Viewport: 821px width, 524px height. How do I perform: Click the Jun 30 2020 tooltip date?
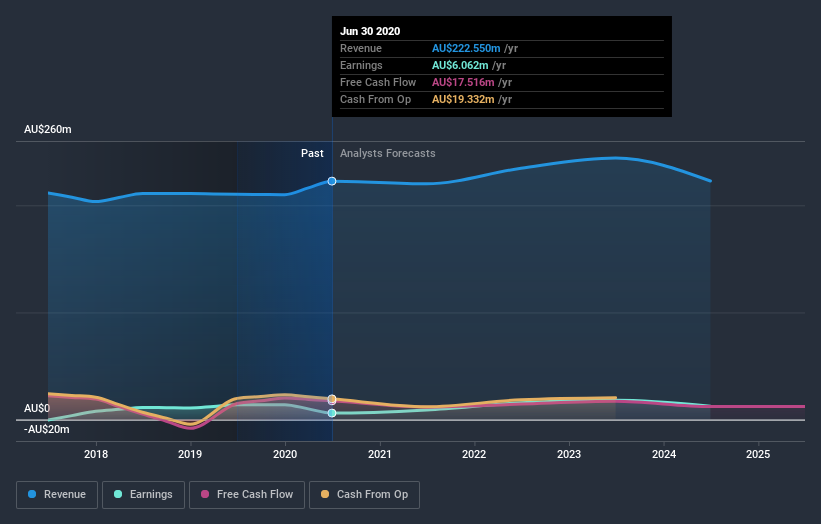[370, 31]
